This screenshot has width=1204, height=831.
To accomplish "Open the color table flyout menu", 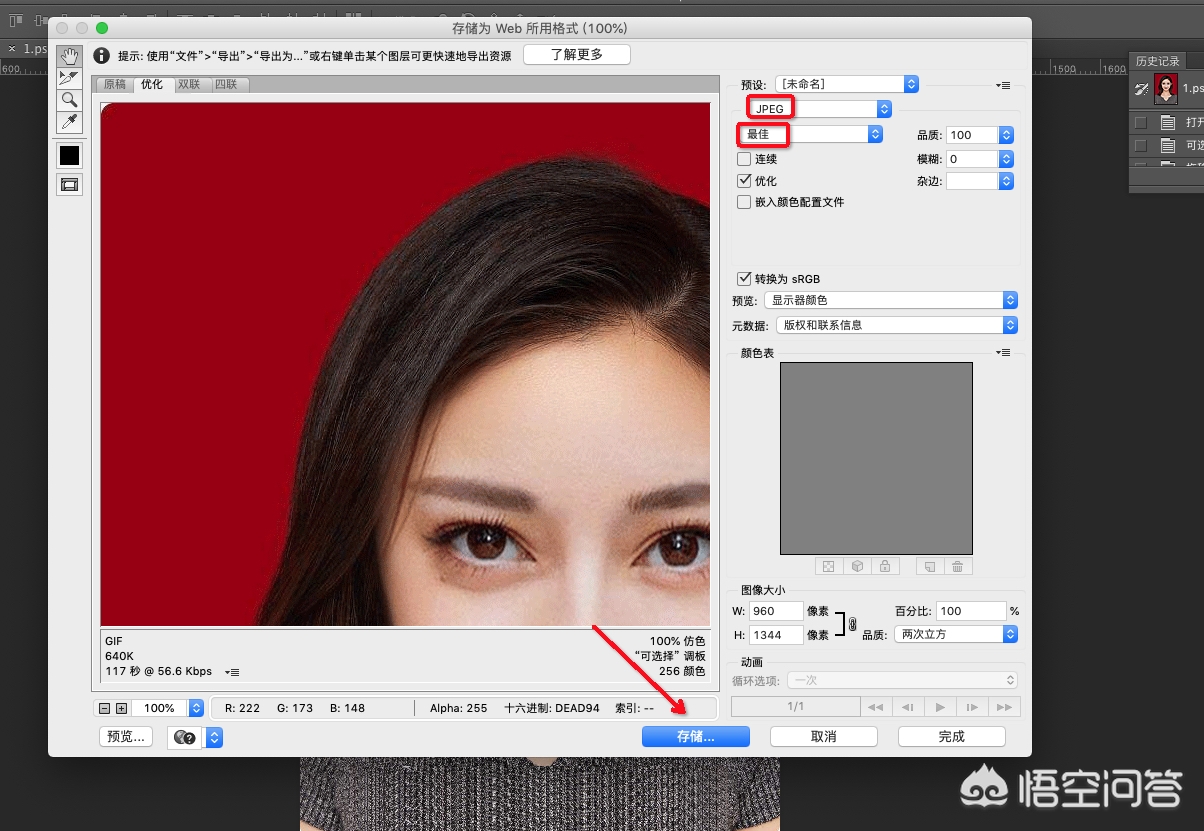I will [x=1004, y=352].
